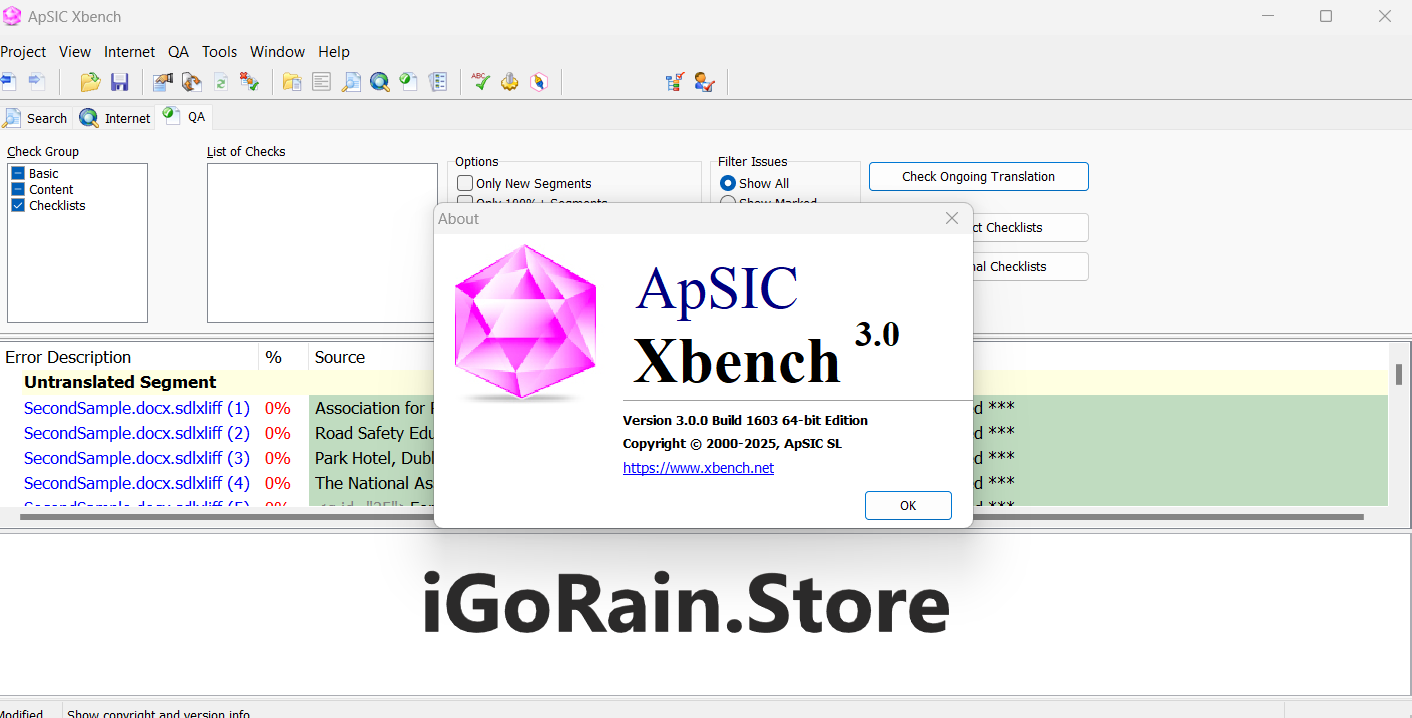Click the magnifier-on-document search toolbar icon
This screenshot has height=718, width=1412.
pos(351,82)
